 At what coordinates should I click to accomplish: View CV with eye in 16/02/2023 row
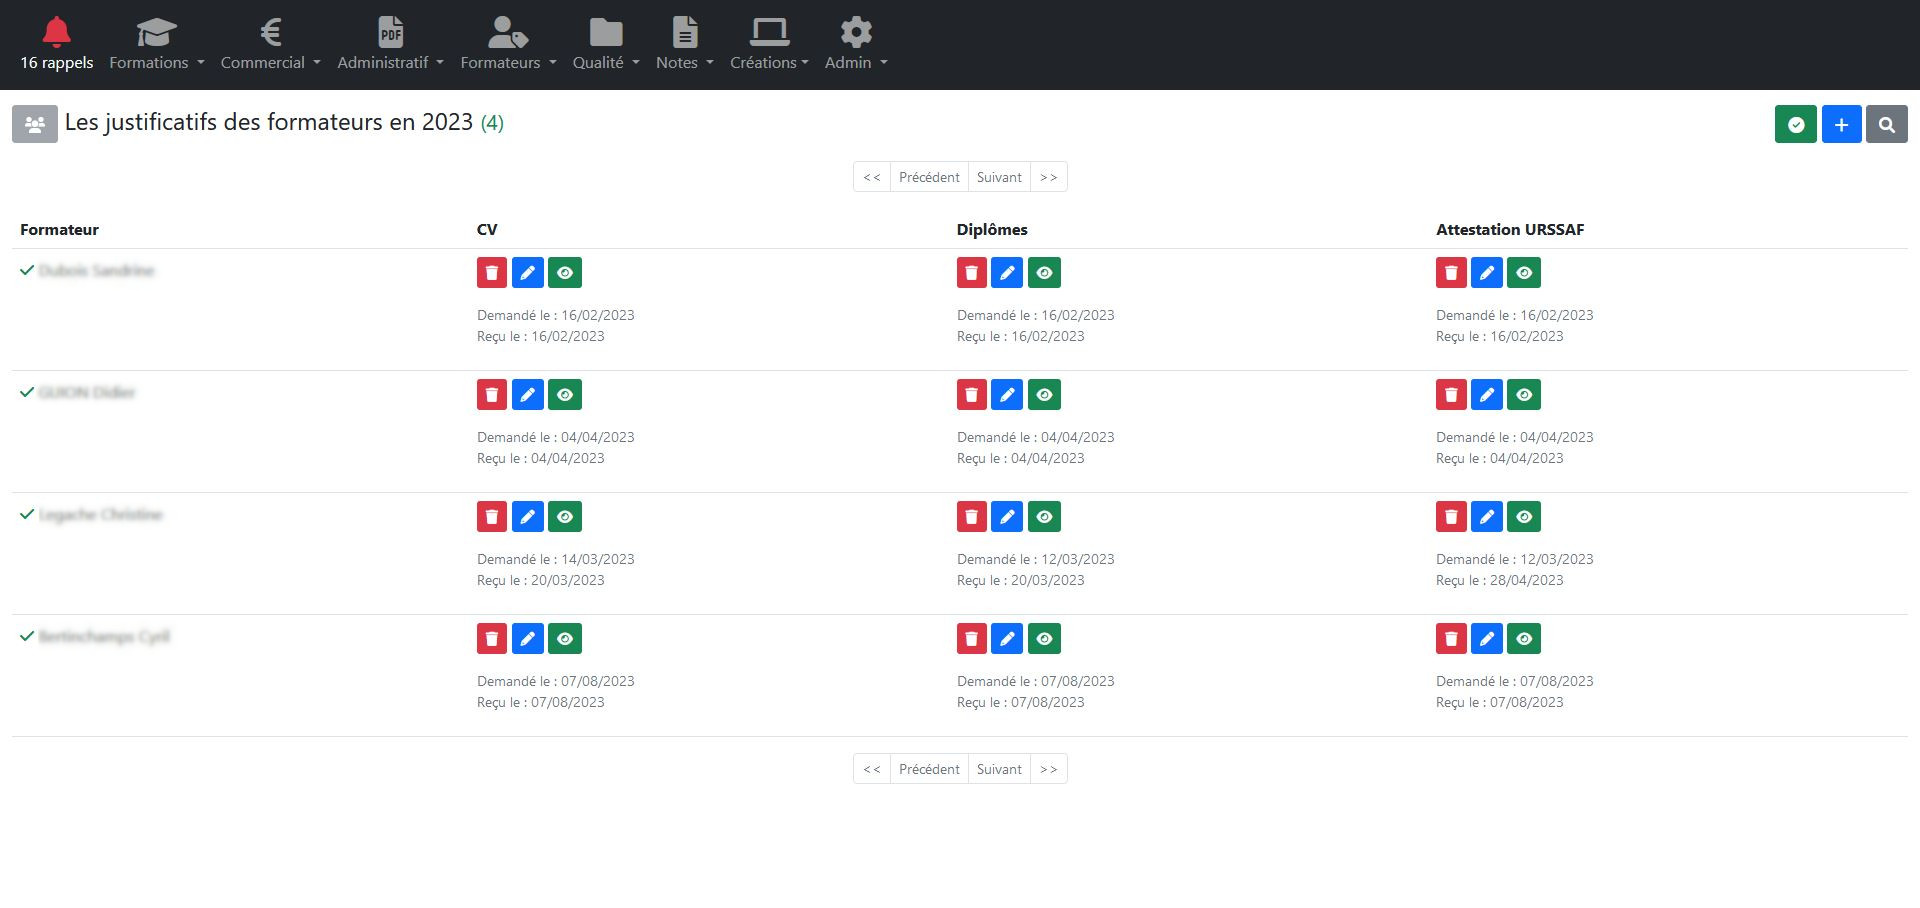pyautogui.click(x=565, y=273)
